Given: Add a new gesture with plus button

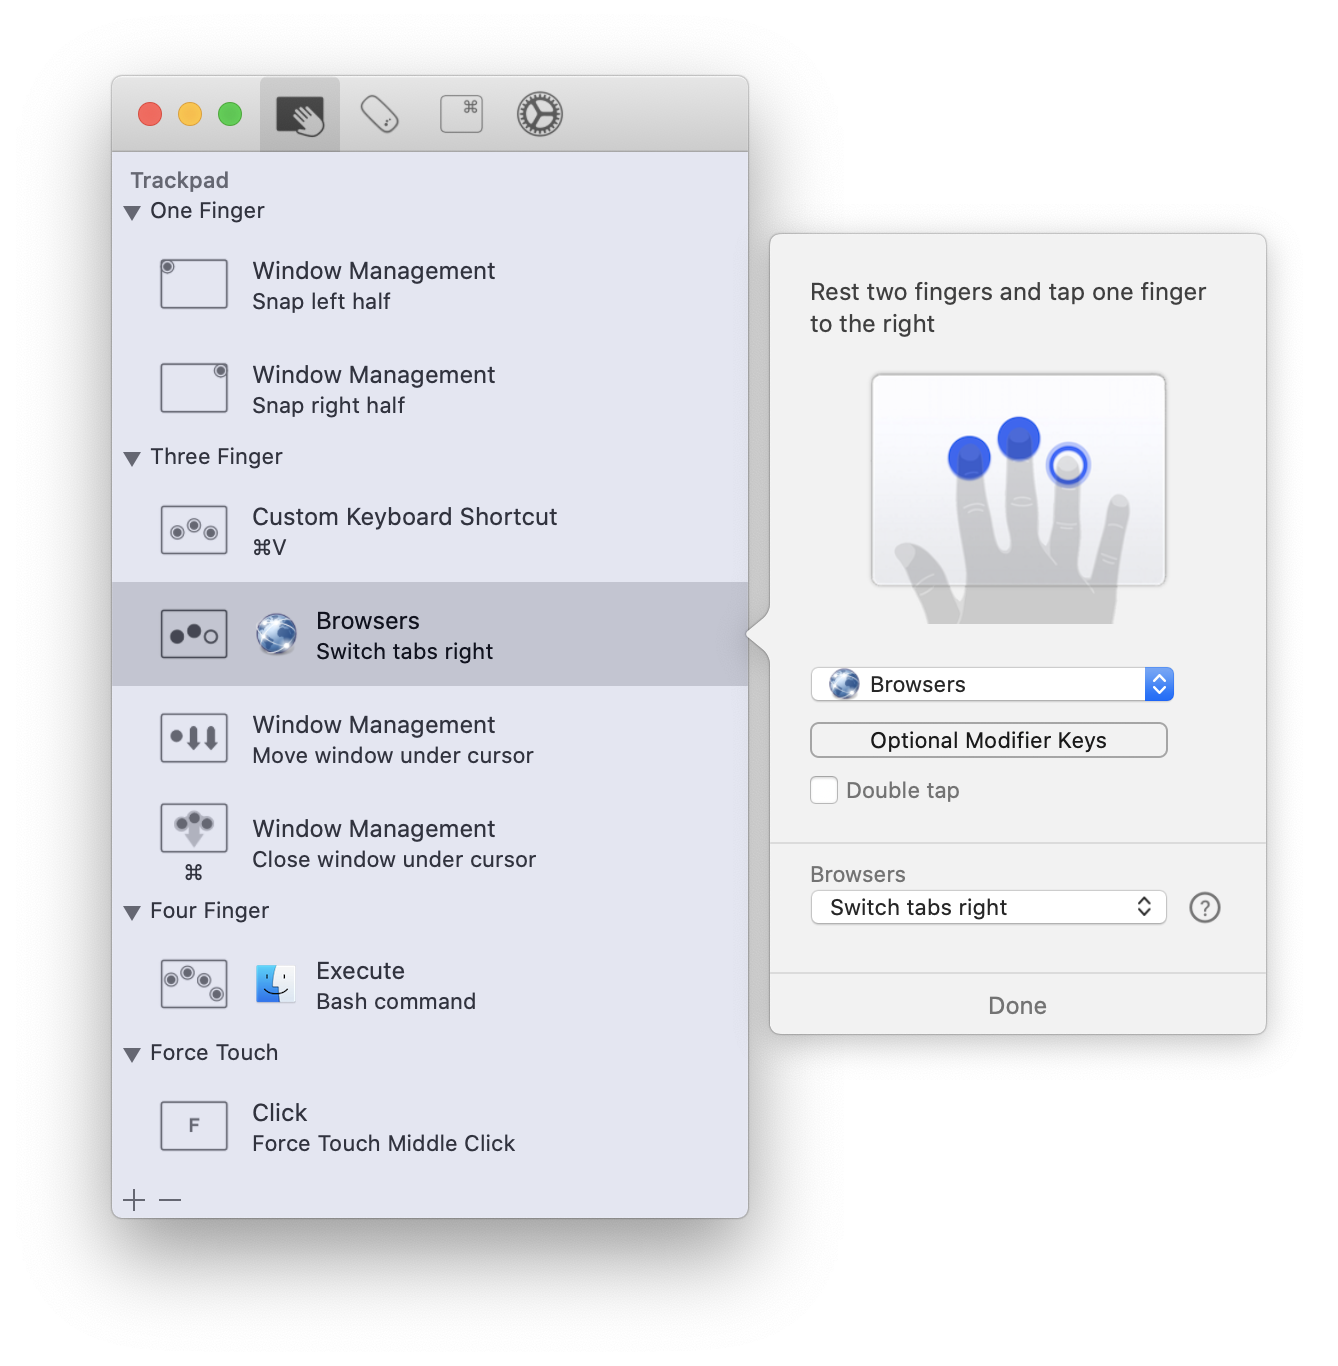Looking at the screenshot, I should coord(134,1199).
